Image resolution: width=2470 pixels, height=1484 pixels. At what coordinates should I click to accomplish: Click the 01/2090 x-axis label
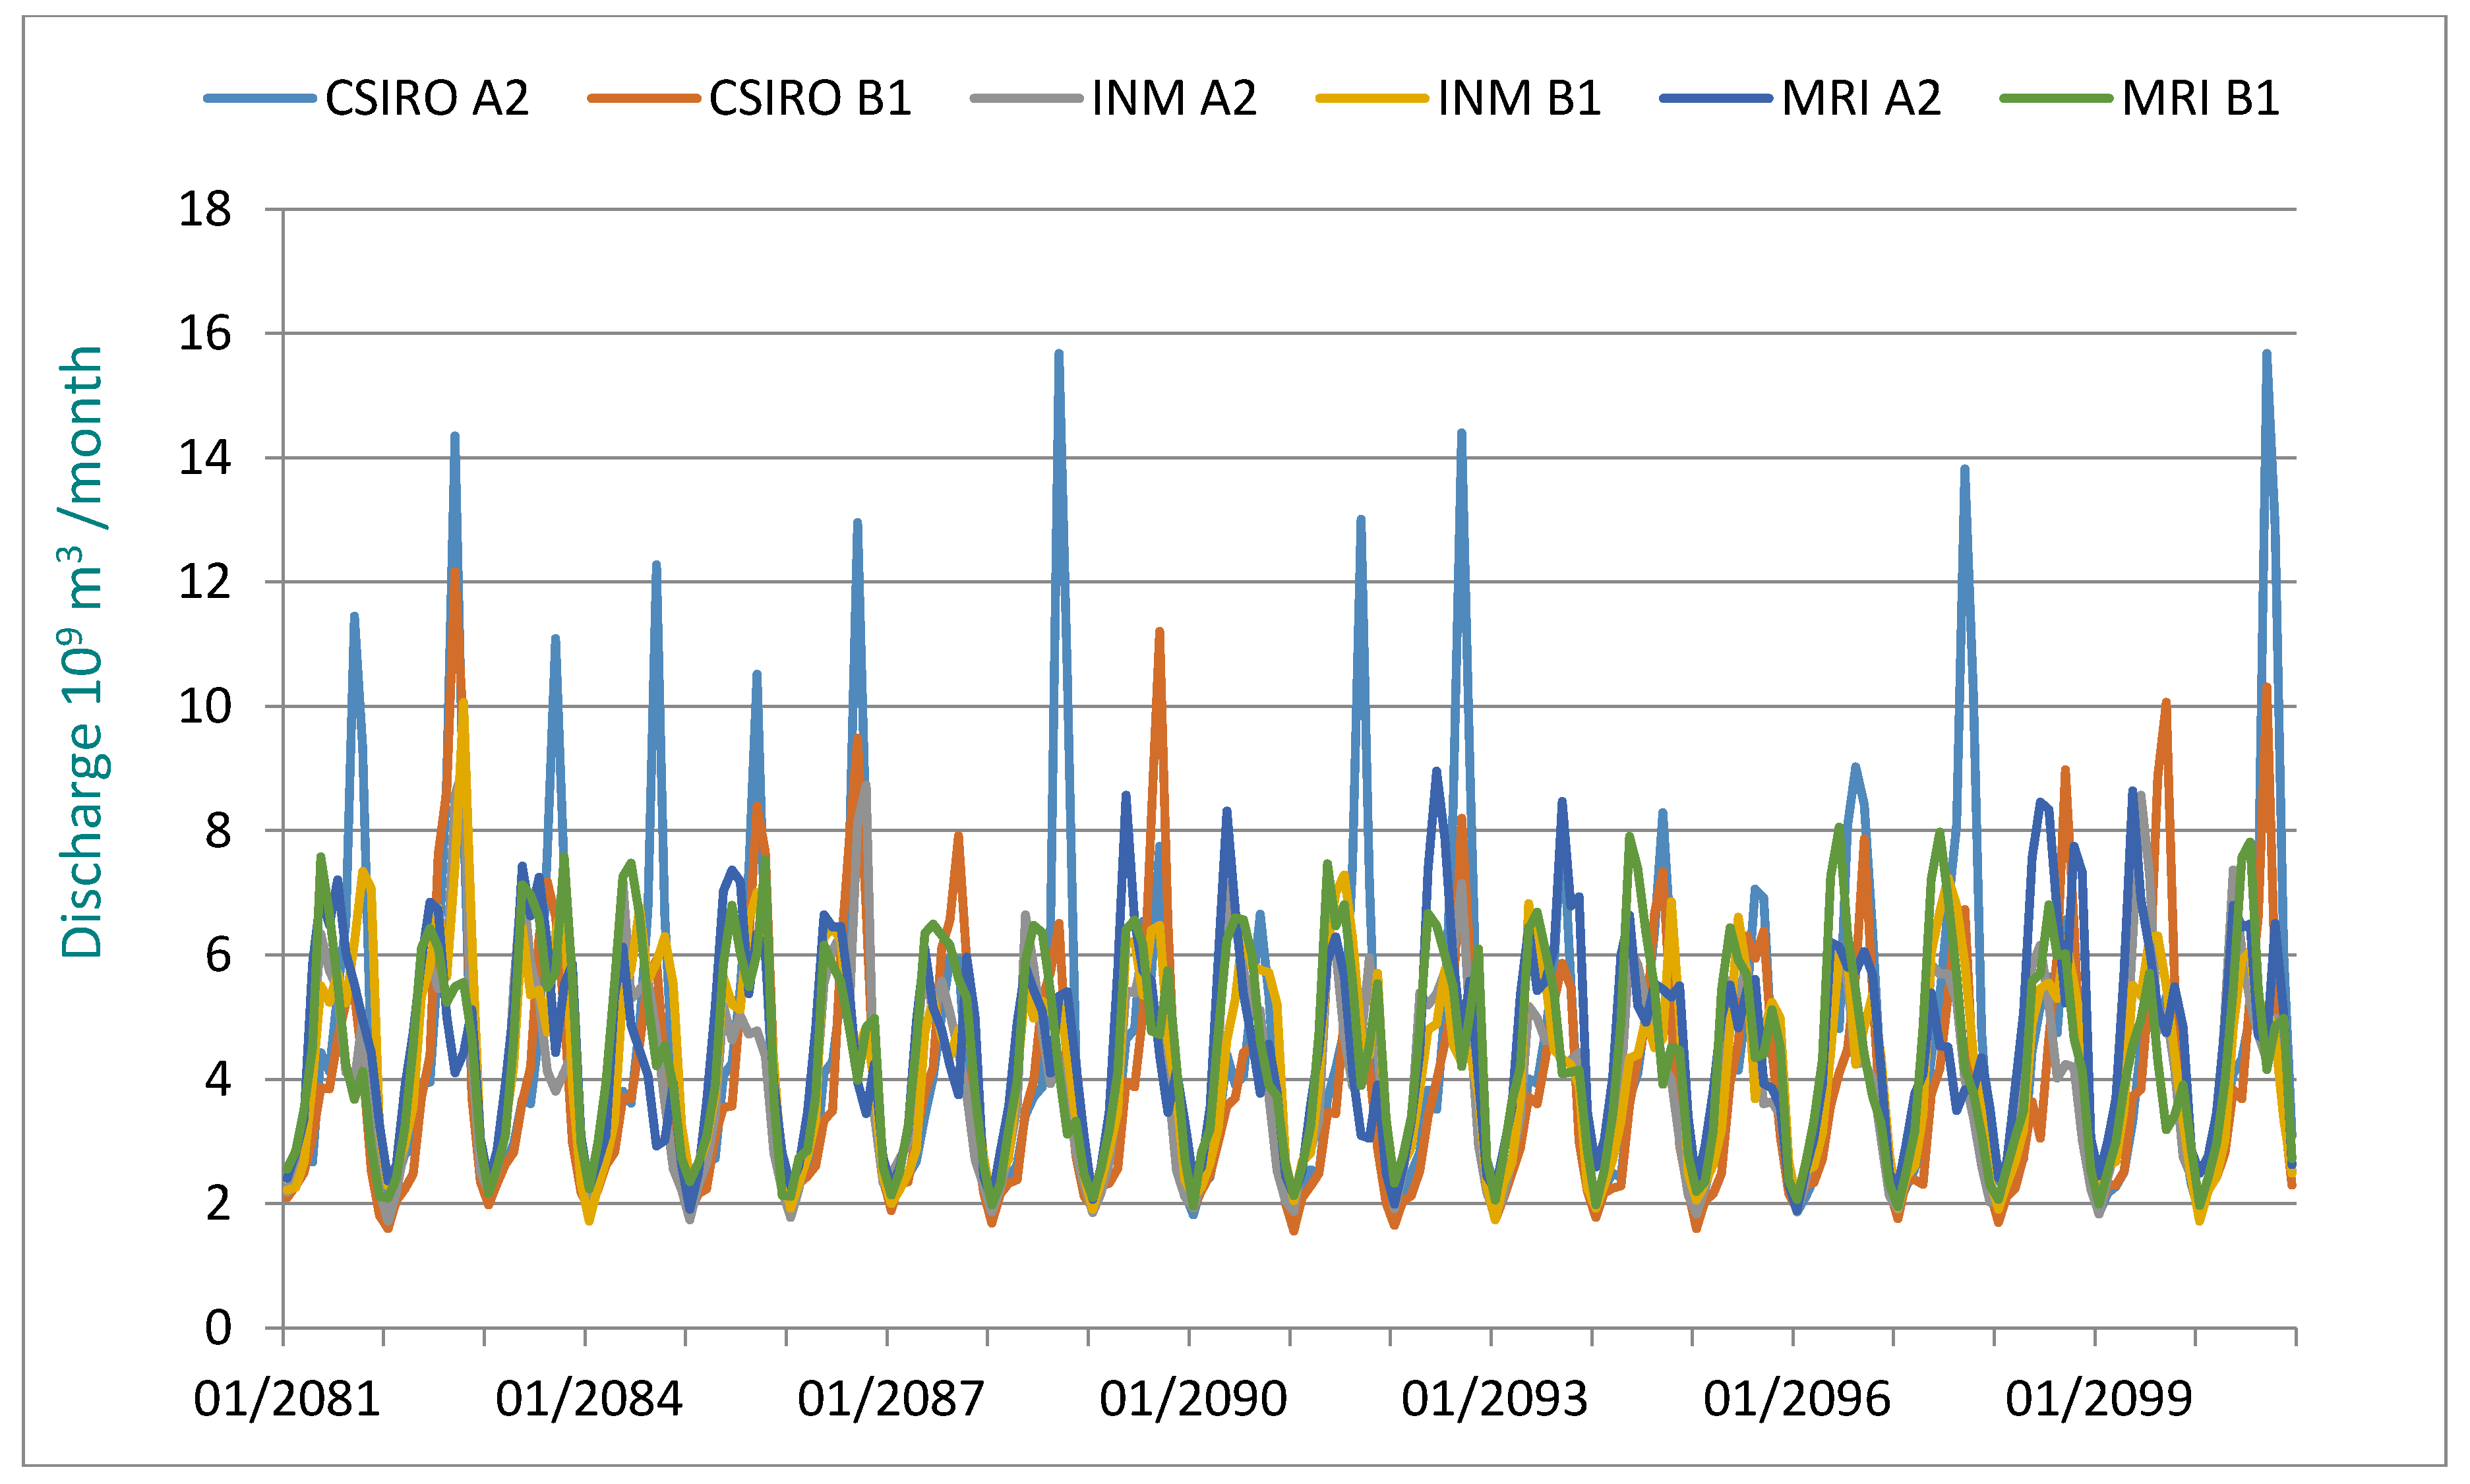point(1193,1398)
